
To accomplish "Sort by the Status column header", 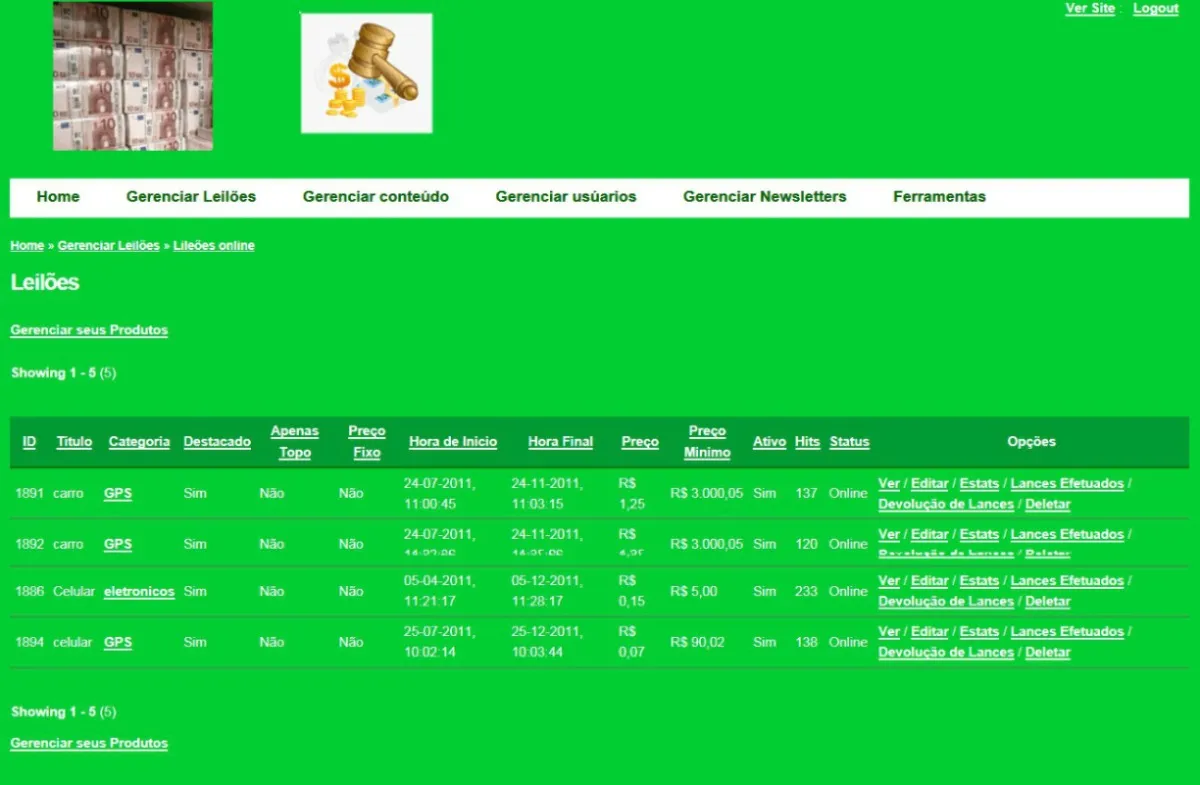I will [849, 442].
